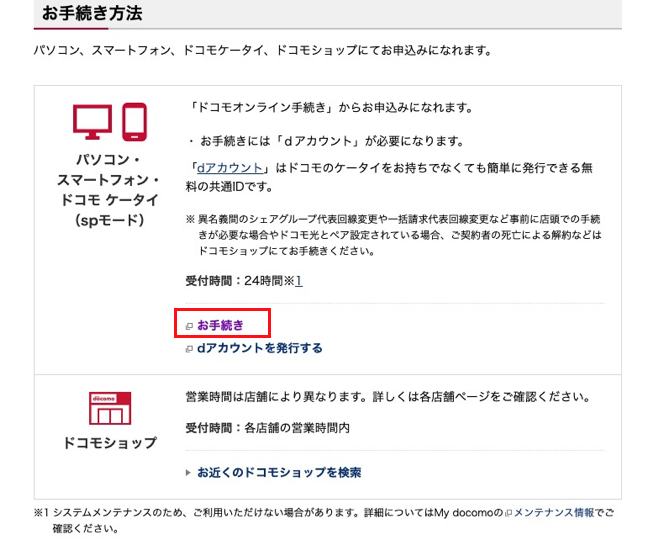Click the 受付時間：各店舗の営業時間内 text
Screen dimensions: 664x540
pyautogui.click(x=268, y=428)
